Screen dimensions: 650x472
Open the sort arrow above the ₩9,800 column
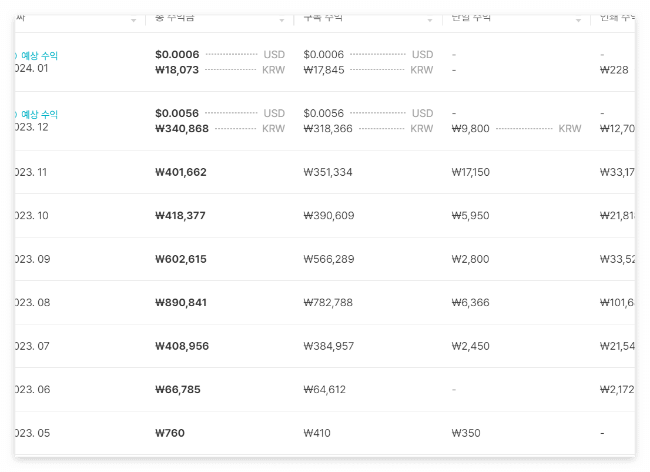[578, 20]
